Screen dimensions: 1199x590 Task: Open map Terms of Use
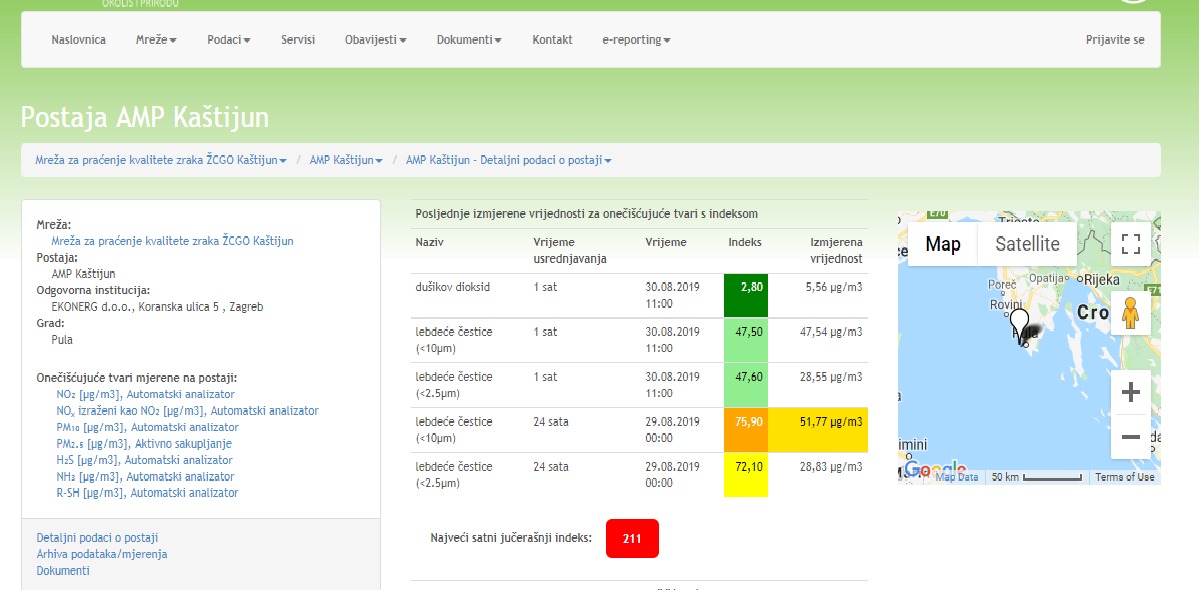(x=1125, y=477)
